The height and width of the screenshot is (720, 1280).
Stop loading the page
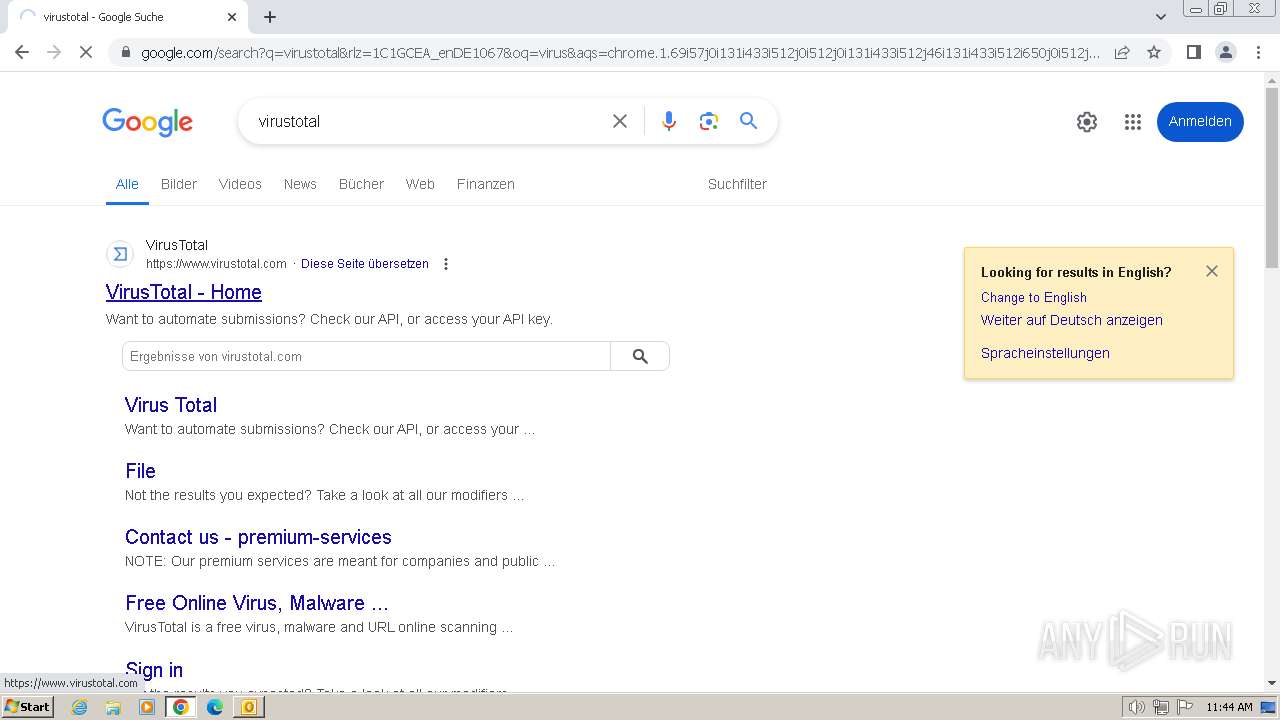pyautogui.click(x=86, y=52)
